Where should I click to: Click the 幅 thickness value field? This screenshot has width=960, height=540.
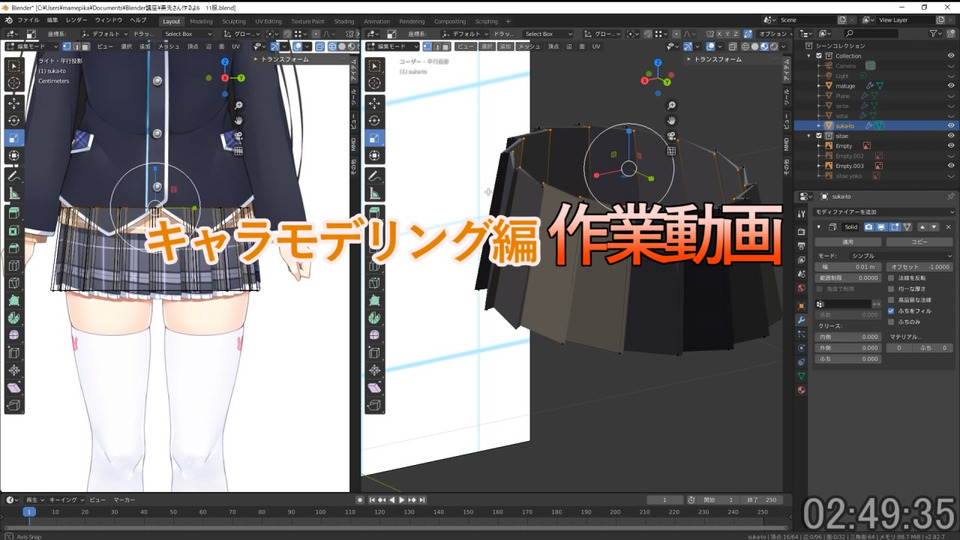pos(849,267)
